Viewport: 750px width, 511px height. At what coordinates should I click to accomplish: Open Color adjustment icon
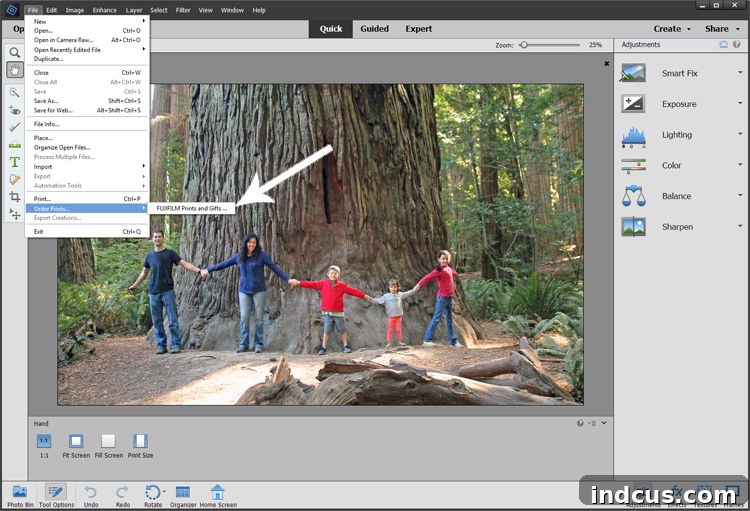coord(633,166)
